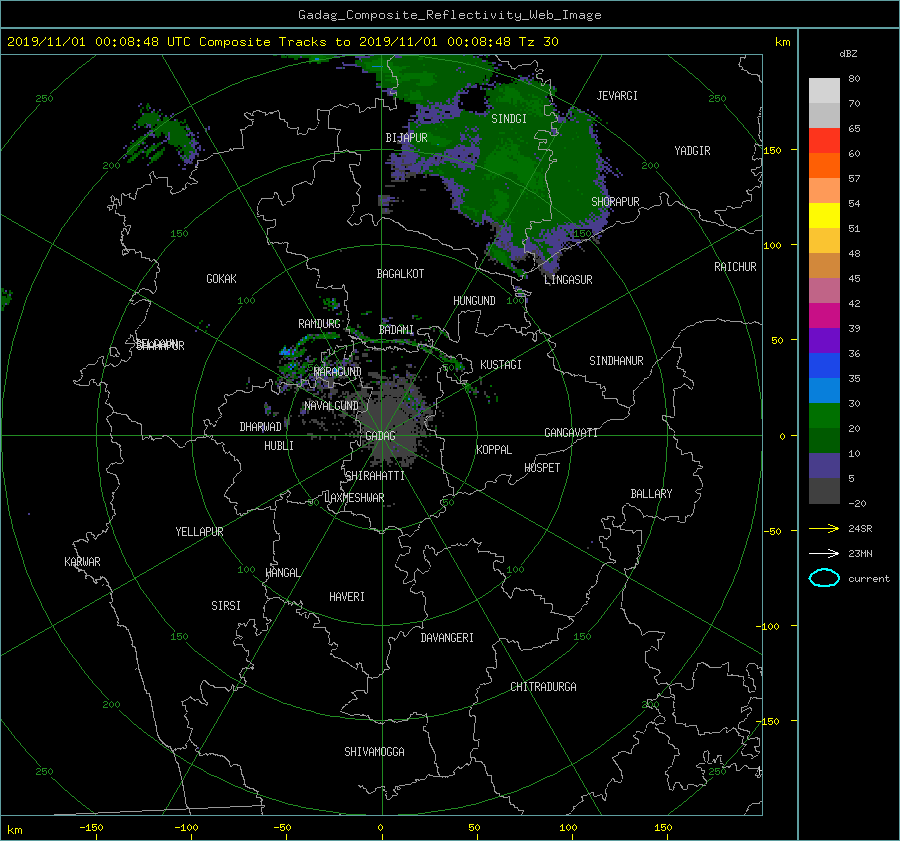This screenshot has height=841, width=900.
Task: Pick the indigo 10-5 dBZ legend swatch
Action: [x=824, y=465]
